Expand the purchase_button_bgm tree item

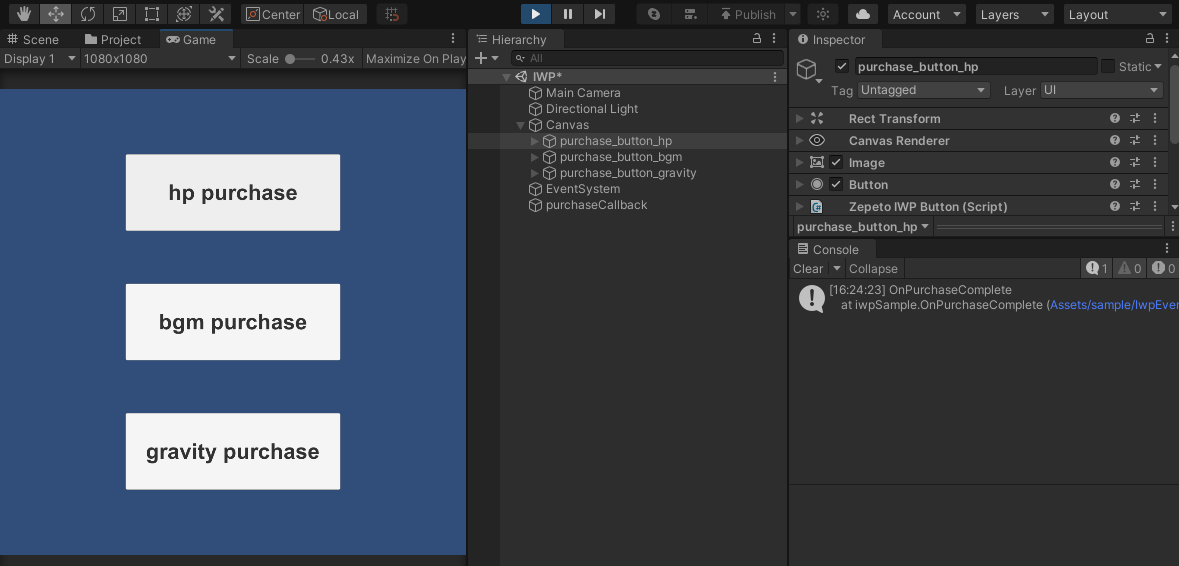pos(534,157)
